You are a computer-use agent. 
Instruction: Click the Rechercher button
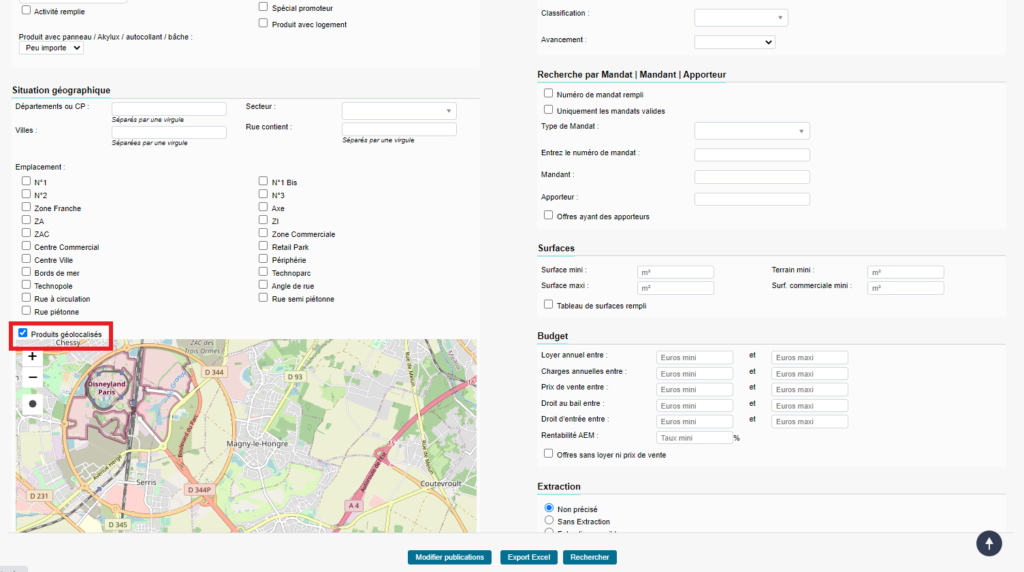pyautogui.click(x=590, y=557)
